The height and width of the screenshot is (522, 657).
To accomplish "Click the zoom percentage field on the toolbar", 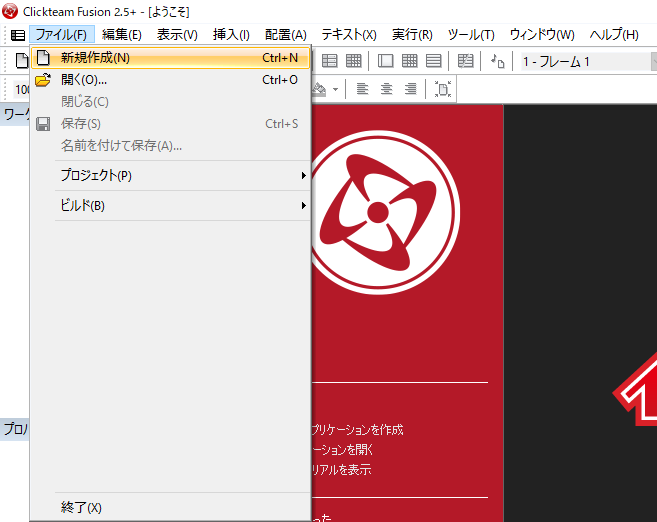I will pyautogui.click(x=22, y=90).
